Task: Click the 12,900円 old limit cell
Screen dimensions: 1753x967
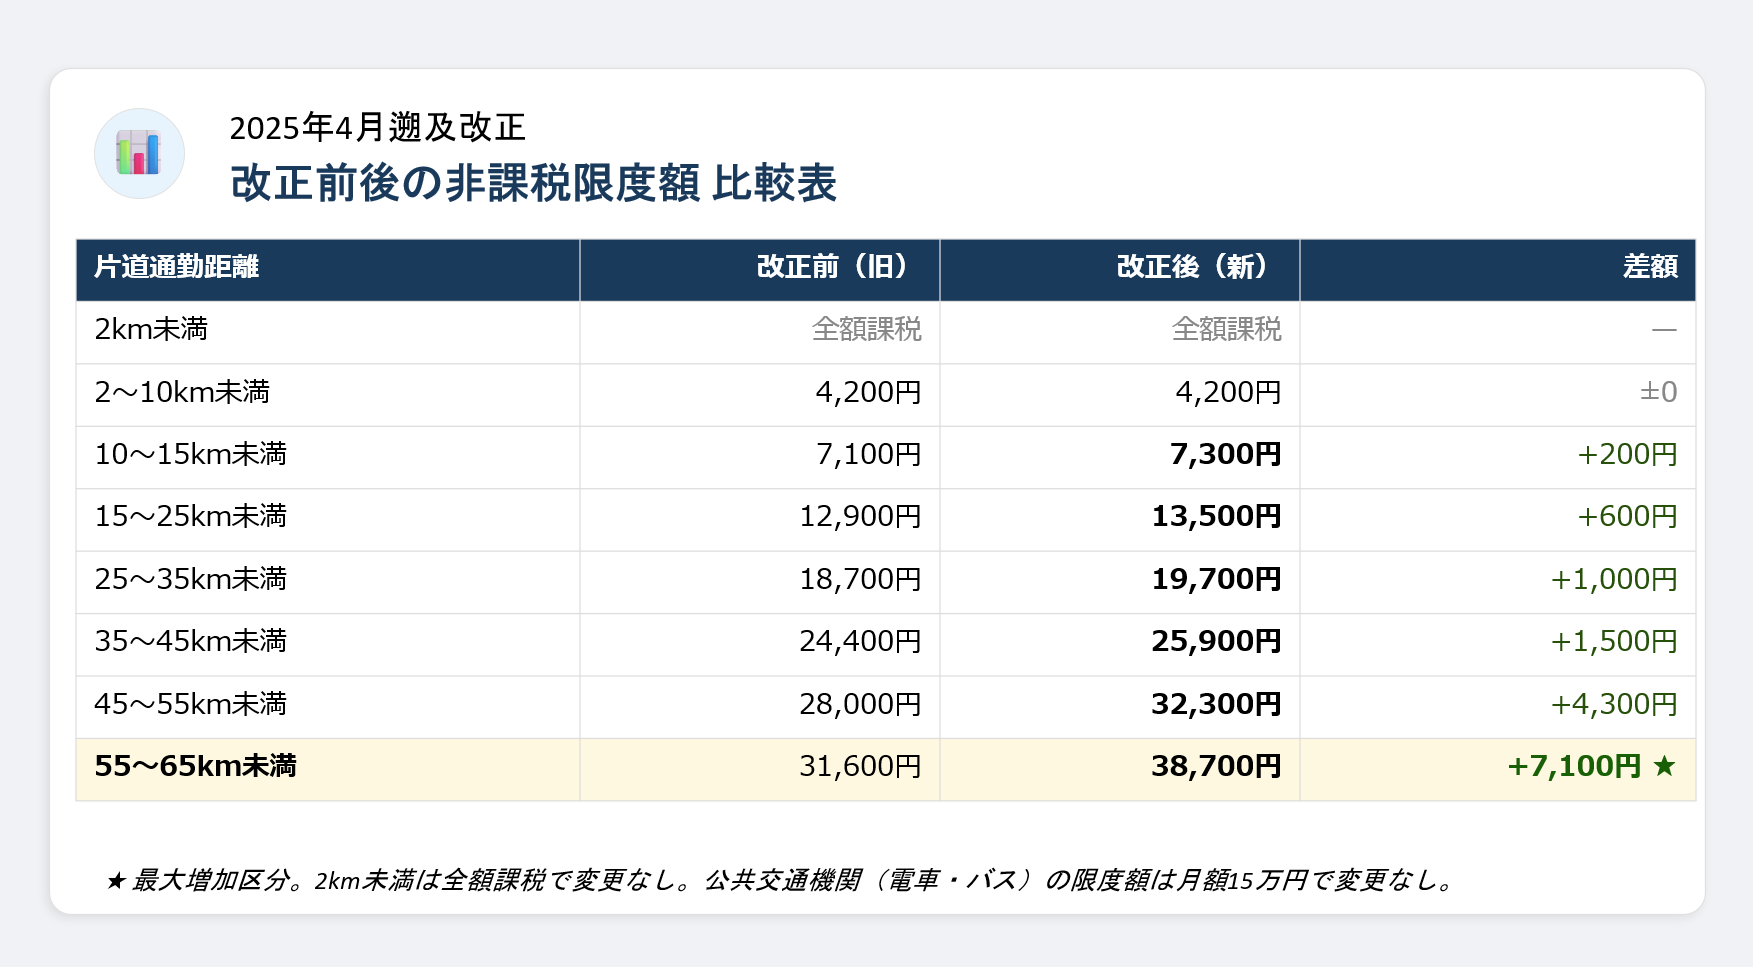Action: pyautogui.click(x=860, y=517)
